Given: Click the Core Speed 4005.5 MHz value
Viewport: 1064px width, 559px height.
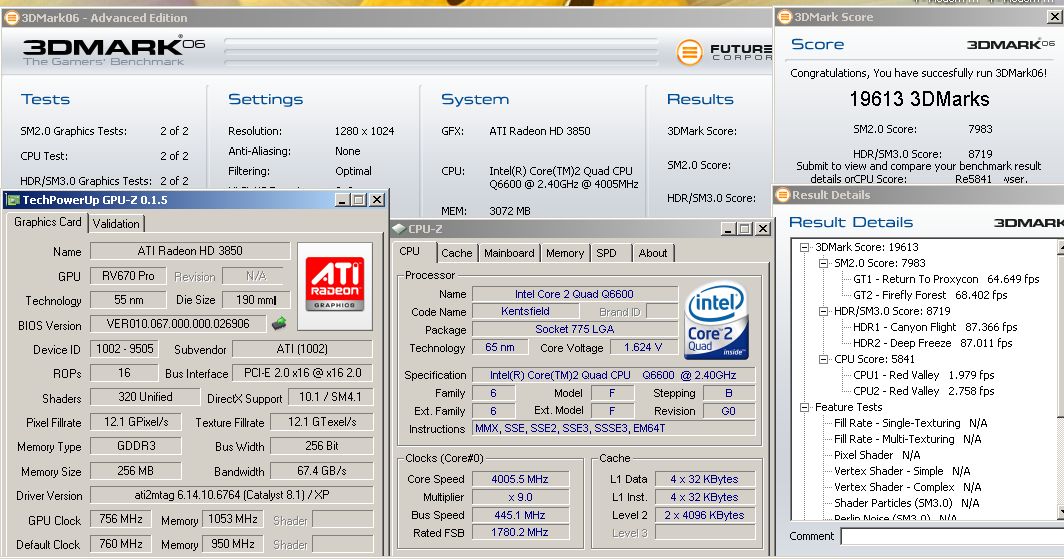Looking at the screenshot, I should pyautogui.click(x=520, y=479).
